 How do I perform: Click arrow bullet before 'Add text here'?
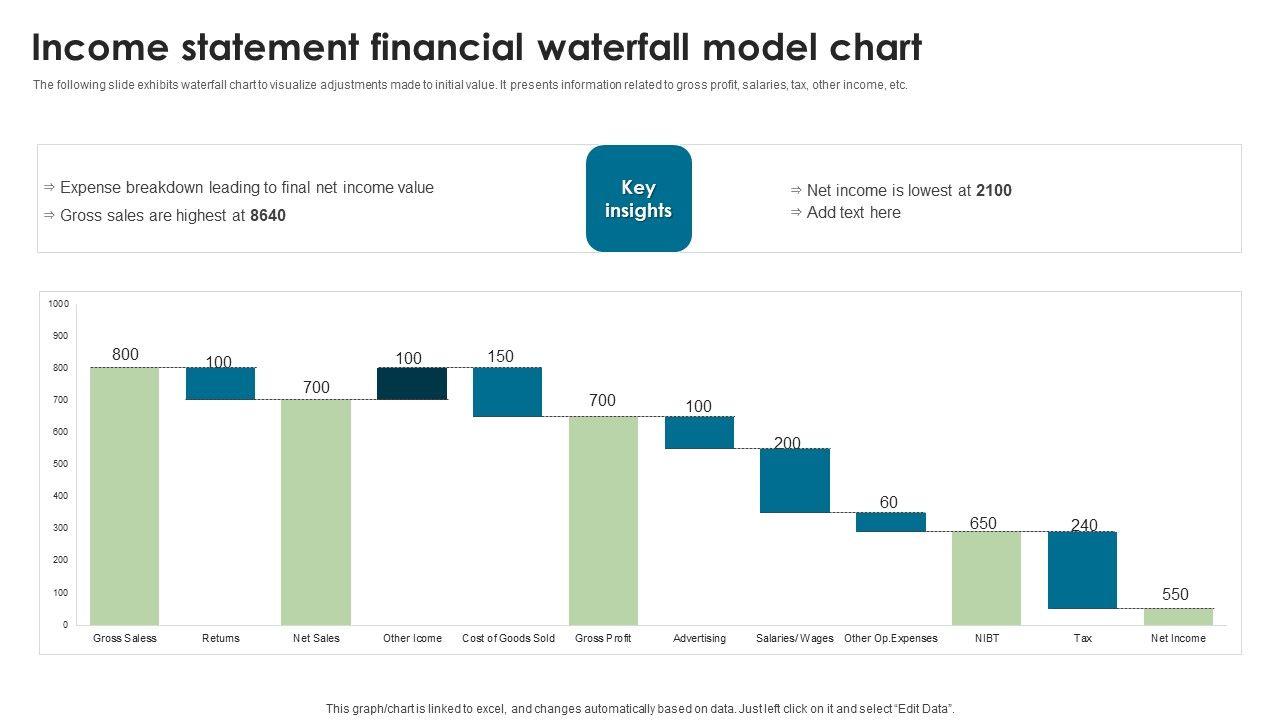coord(796,212)
